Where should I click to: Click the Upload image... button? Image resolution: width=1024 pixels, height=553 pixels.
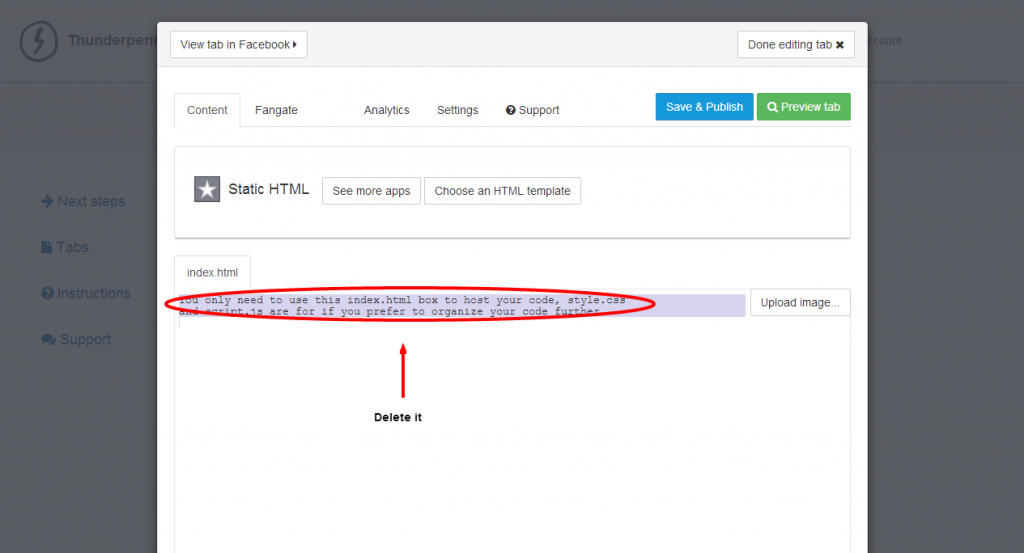[800, 302]
